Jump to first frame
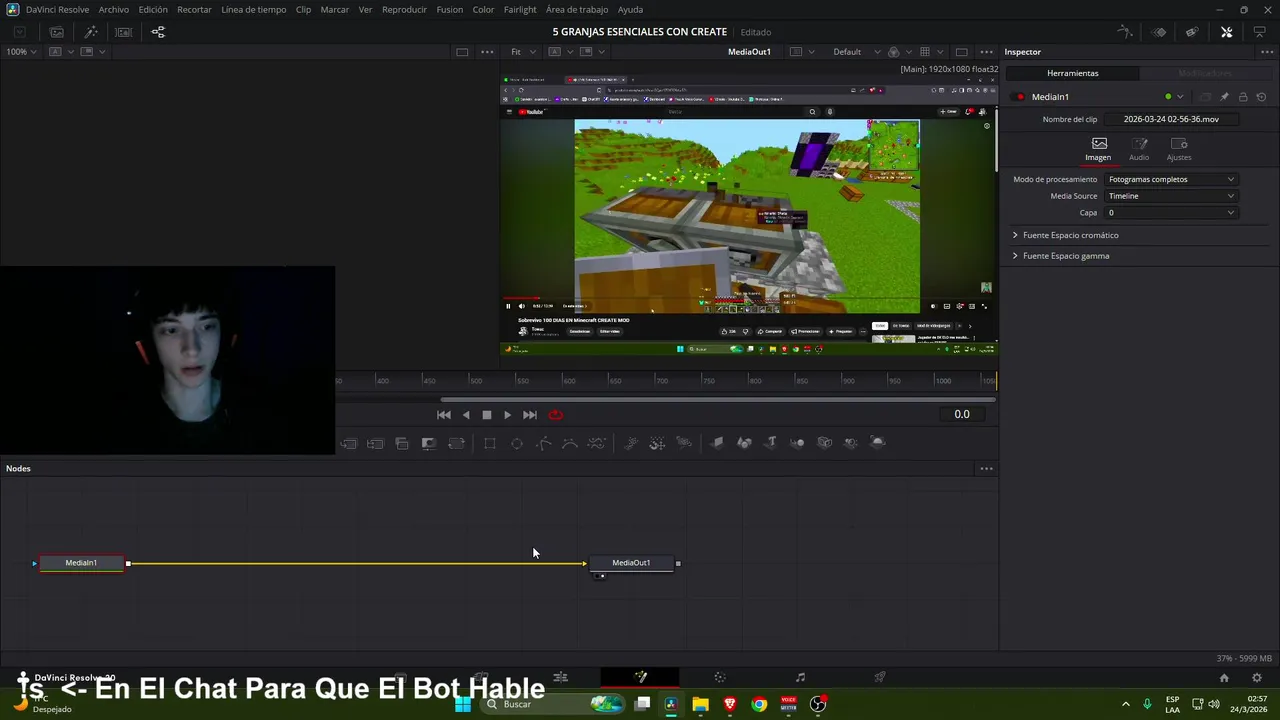1280x720 pixels. coord(444,415)
